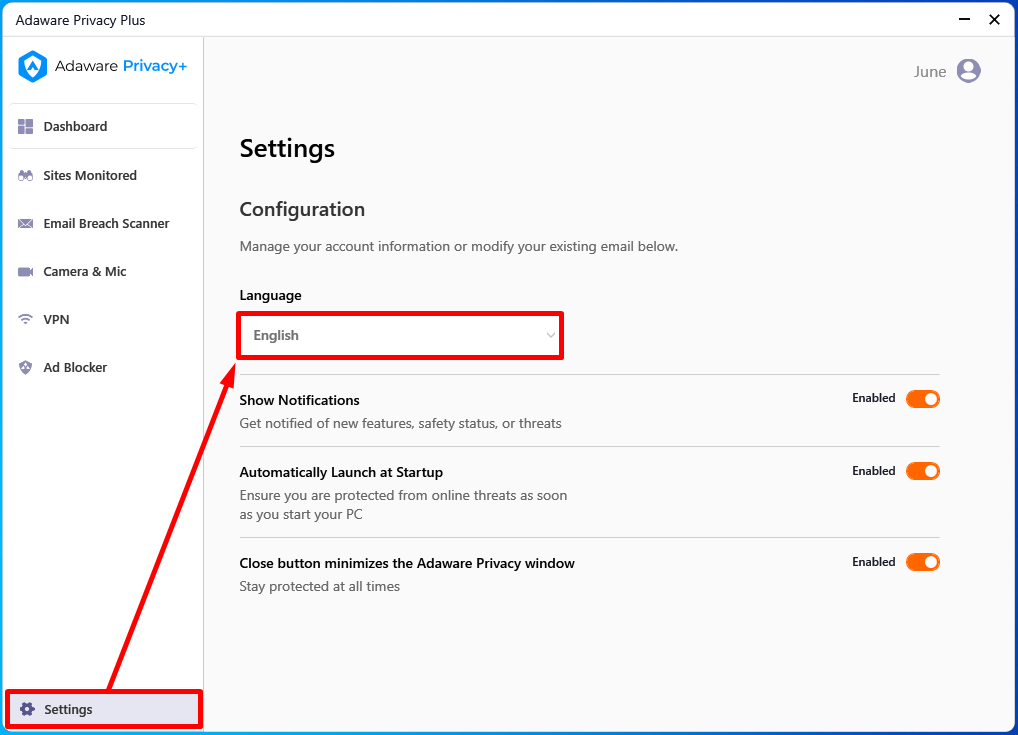The height and width of the screenshot is (735, 1018).
Task: Open Email Breach Scanner page
Action: click(x=103, y=223)
